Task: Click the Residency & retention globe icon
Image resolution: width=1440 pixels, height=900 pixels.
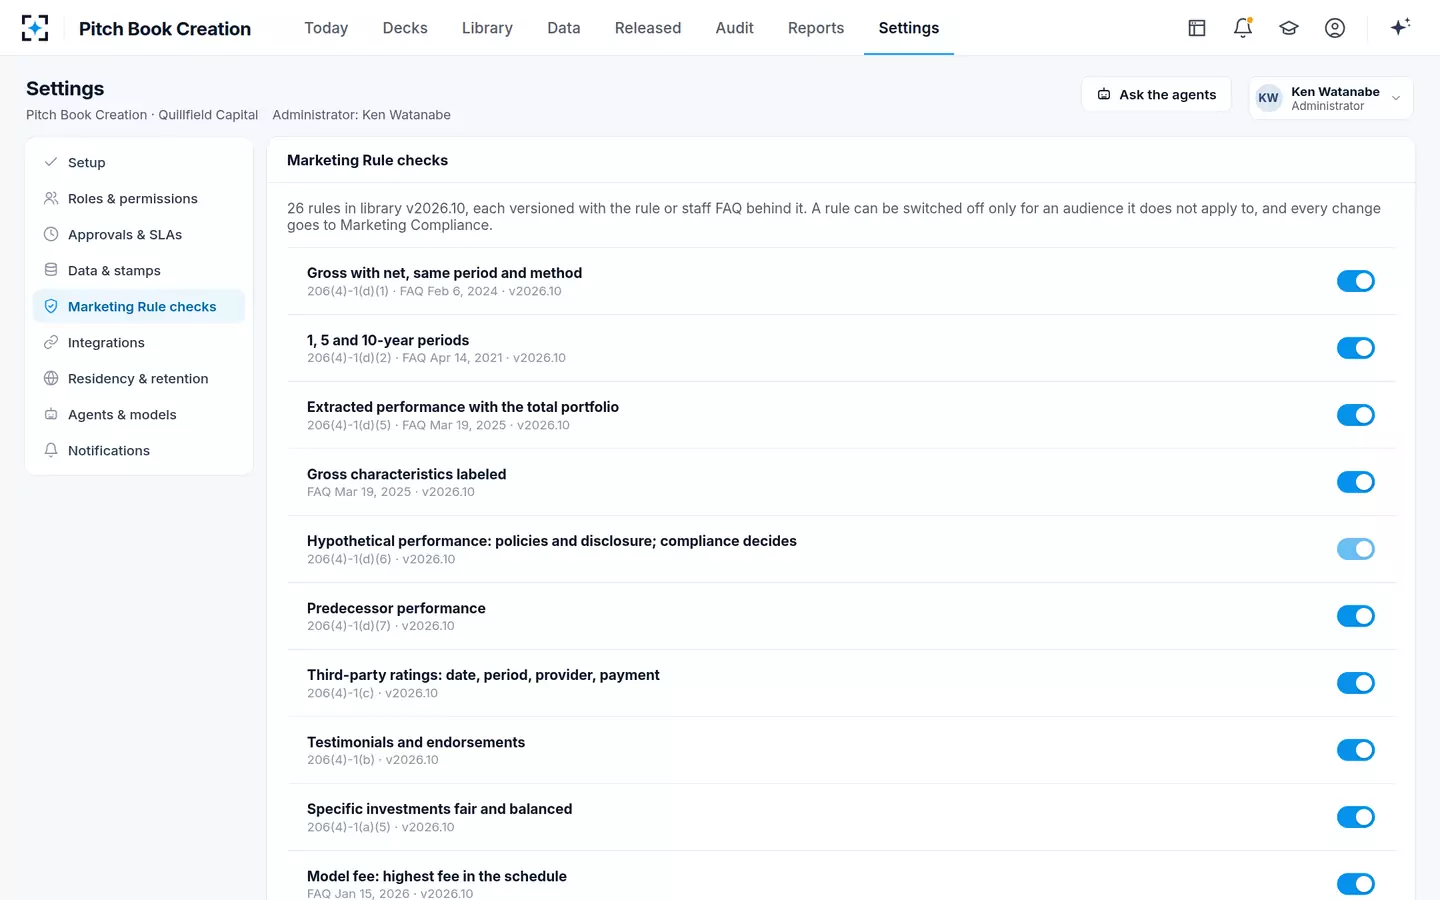Action: (x=51, y=378)
